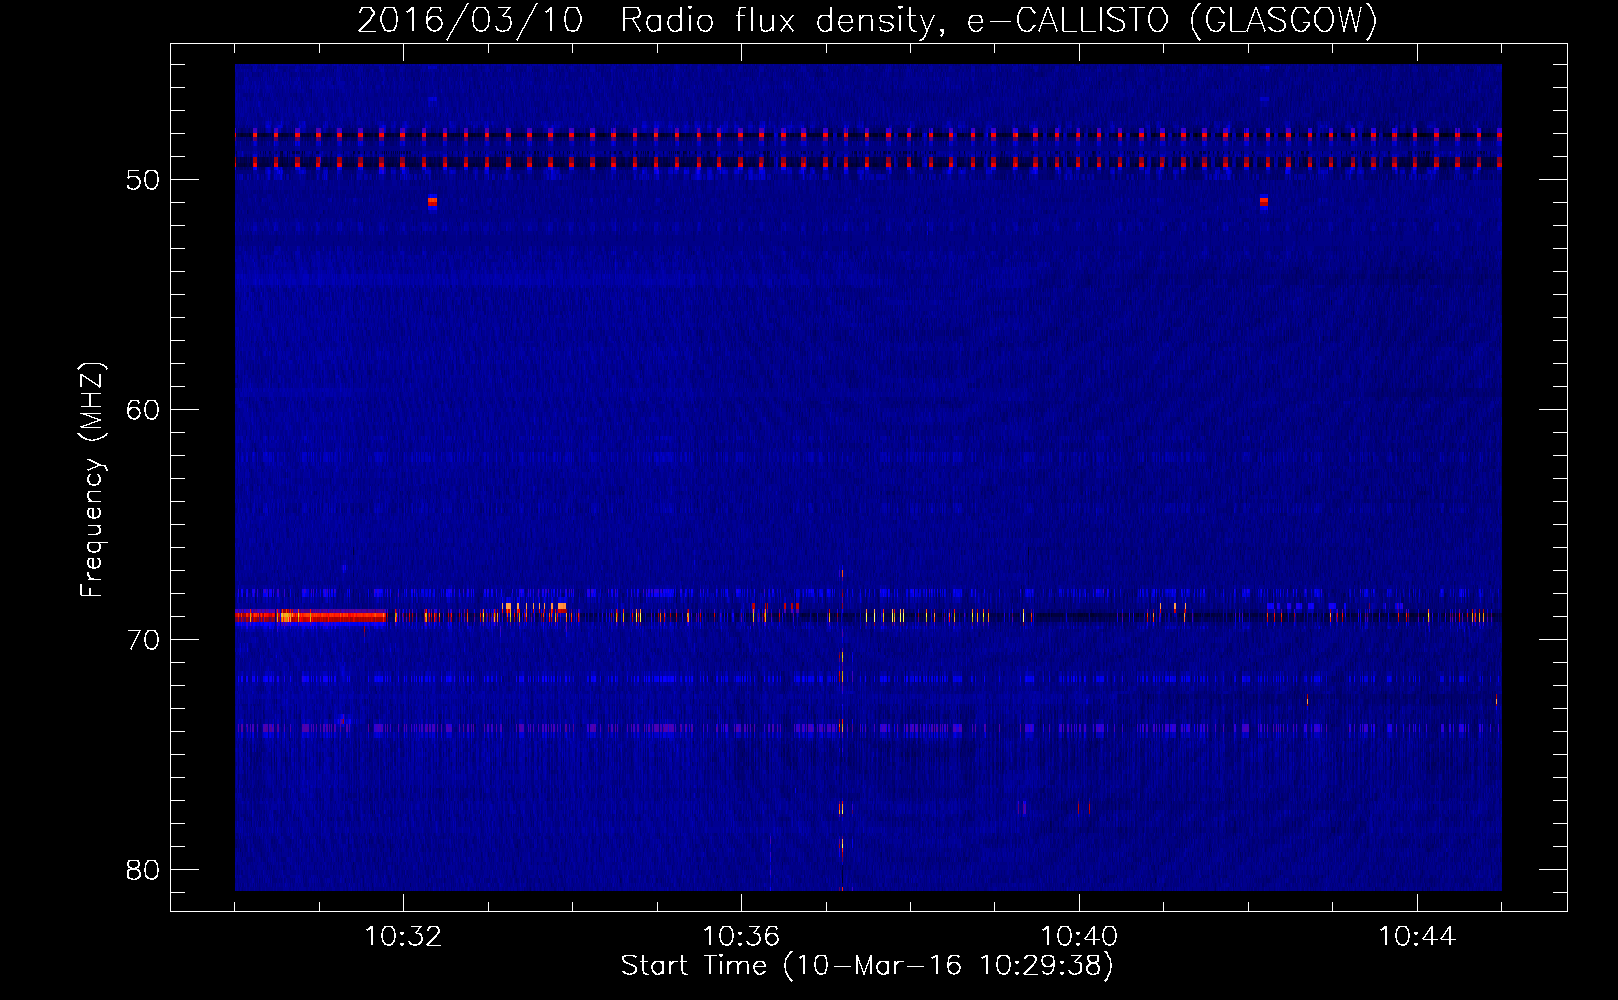The image size is (1618, 1000).
Task: Click the plot title "2016/03/10 Radio flux density, e-CALLISTO (GLASGOW)"
Action: coord(867,20)
